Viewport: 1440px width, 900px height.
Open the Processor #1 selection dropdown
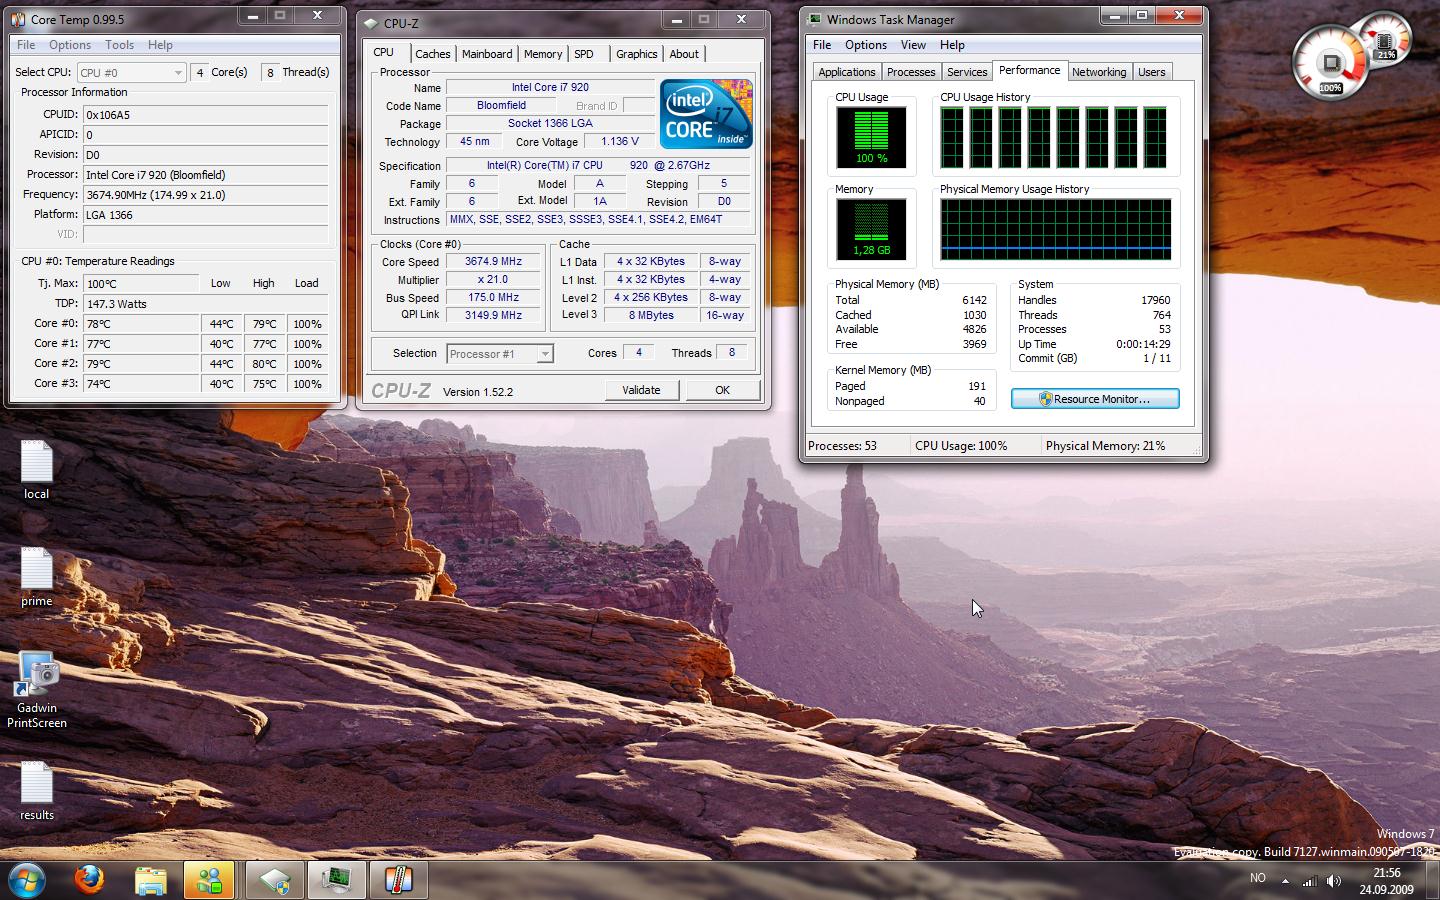click(499, 354)
